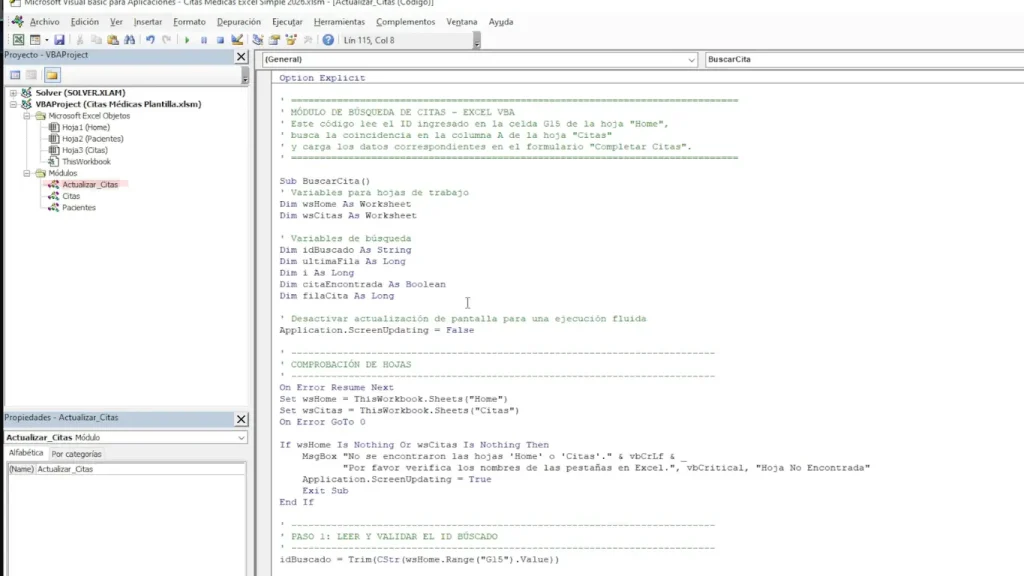
Task: Switch to Microsoft Excel view icon
Action: pyautogui.click(x=18, y=40)
